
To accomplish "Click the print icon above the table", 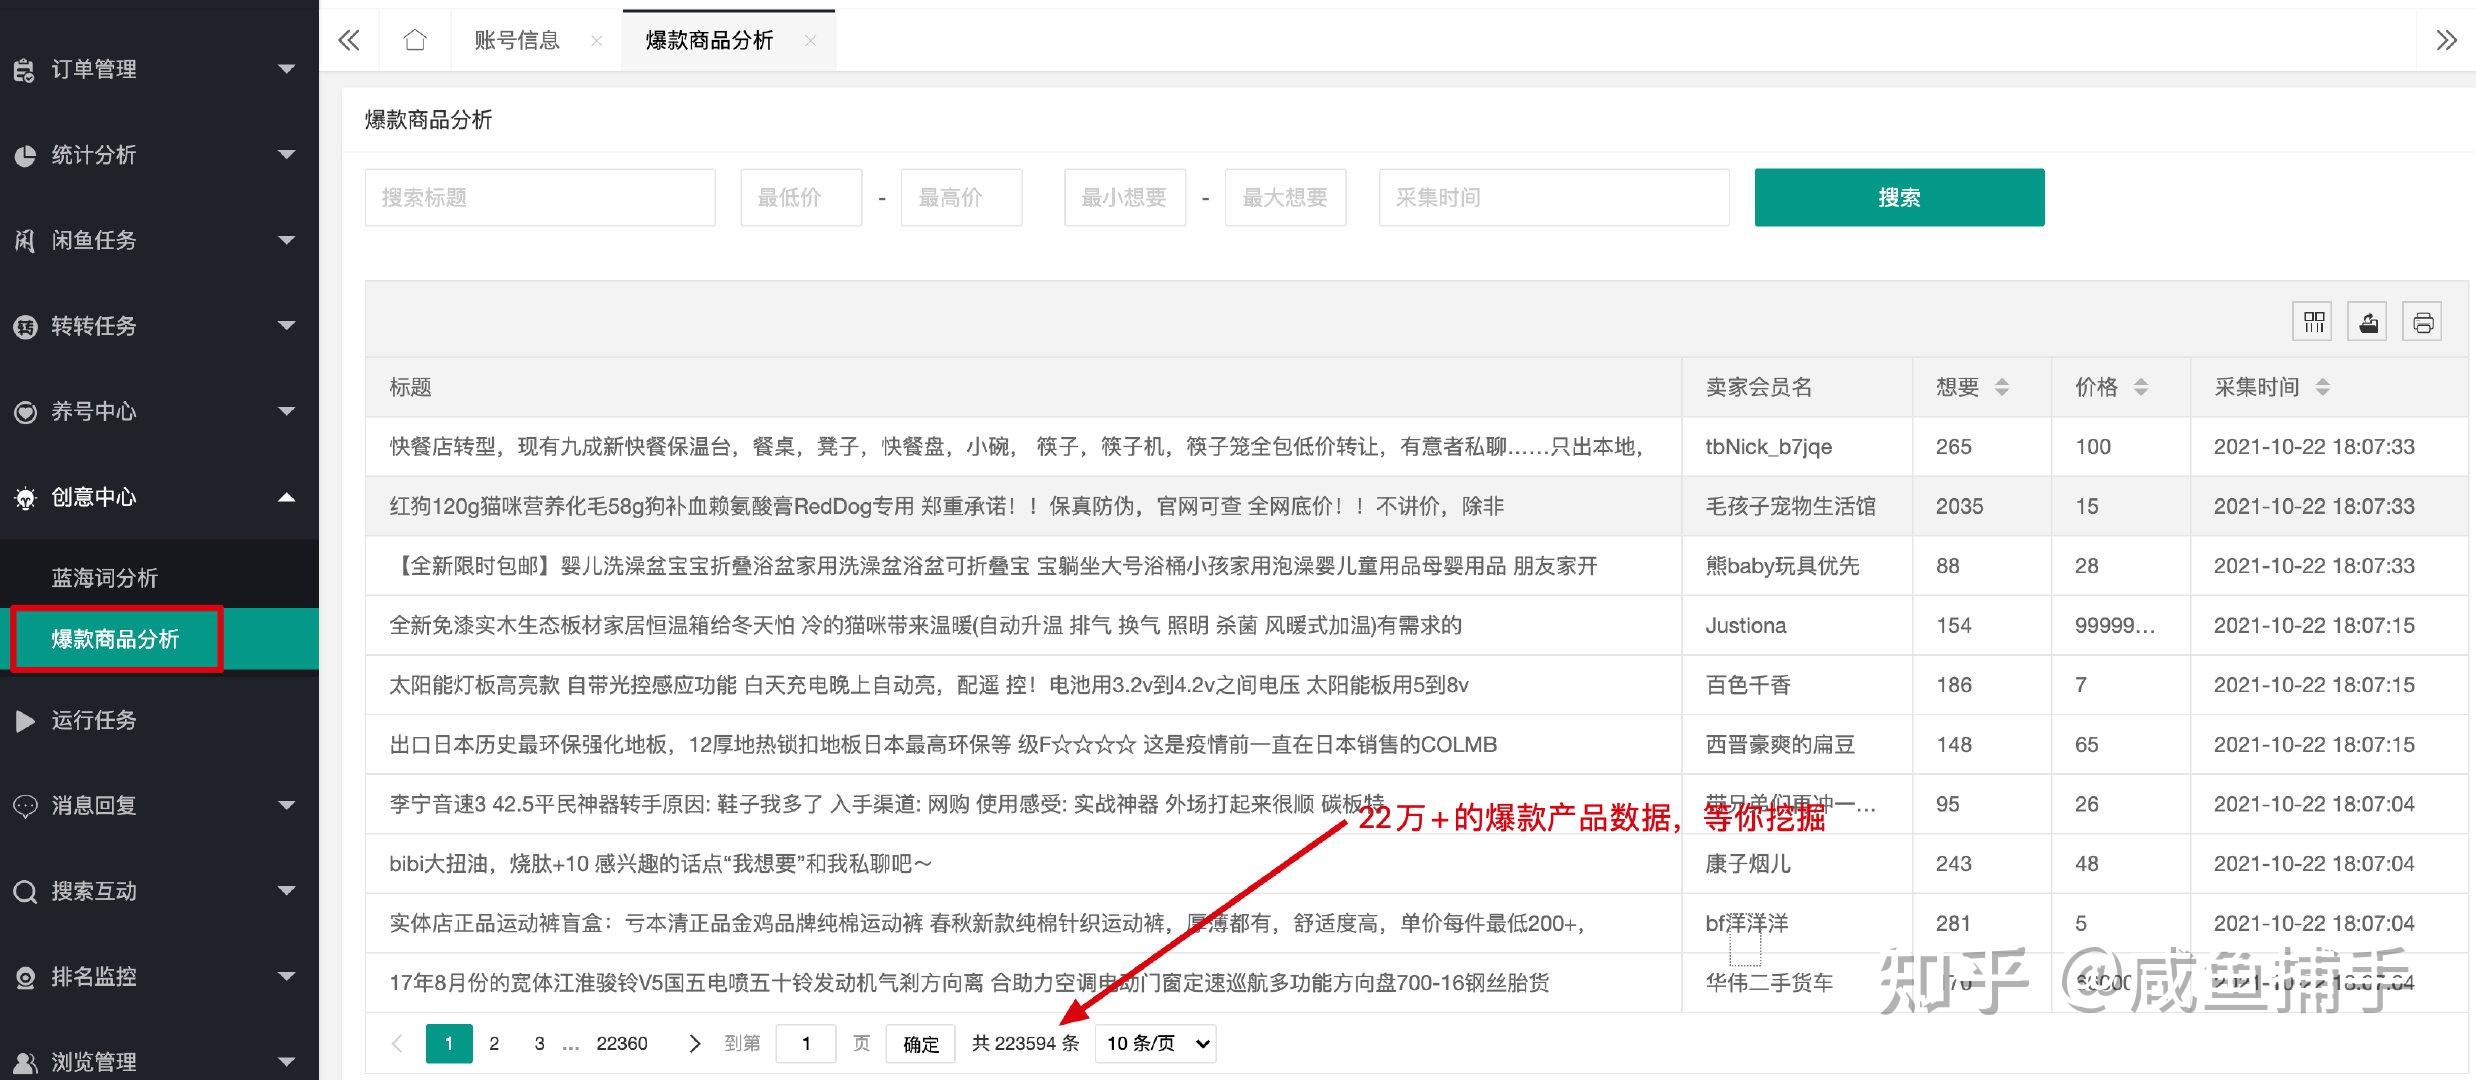I will 2422,321.
